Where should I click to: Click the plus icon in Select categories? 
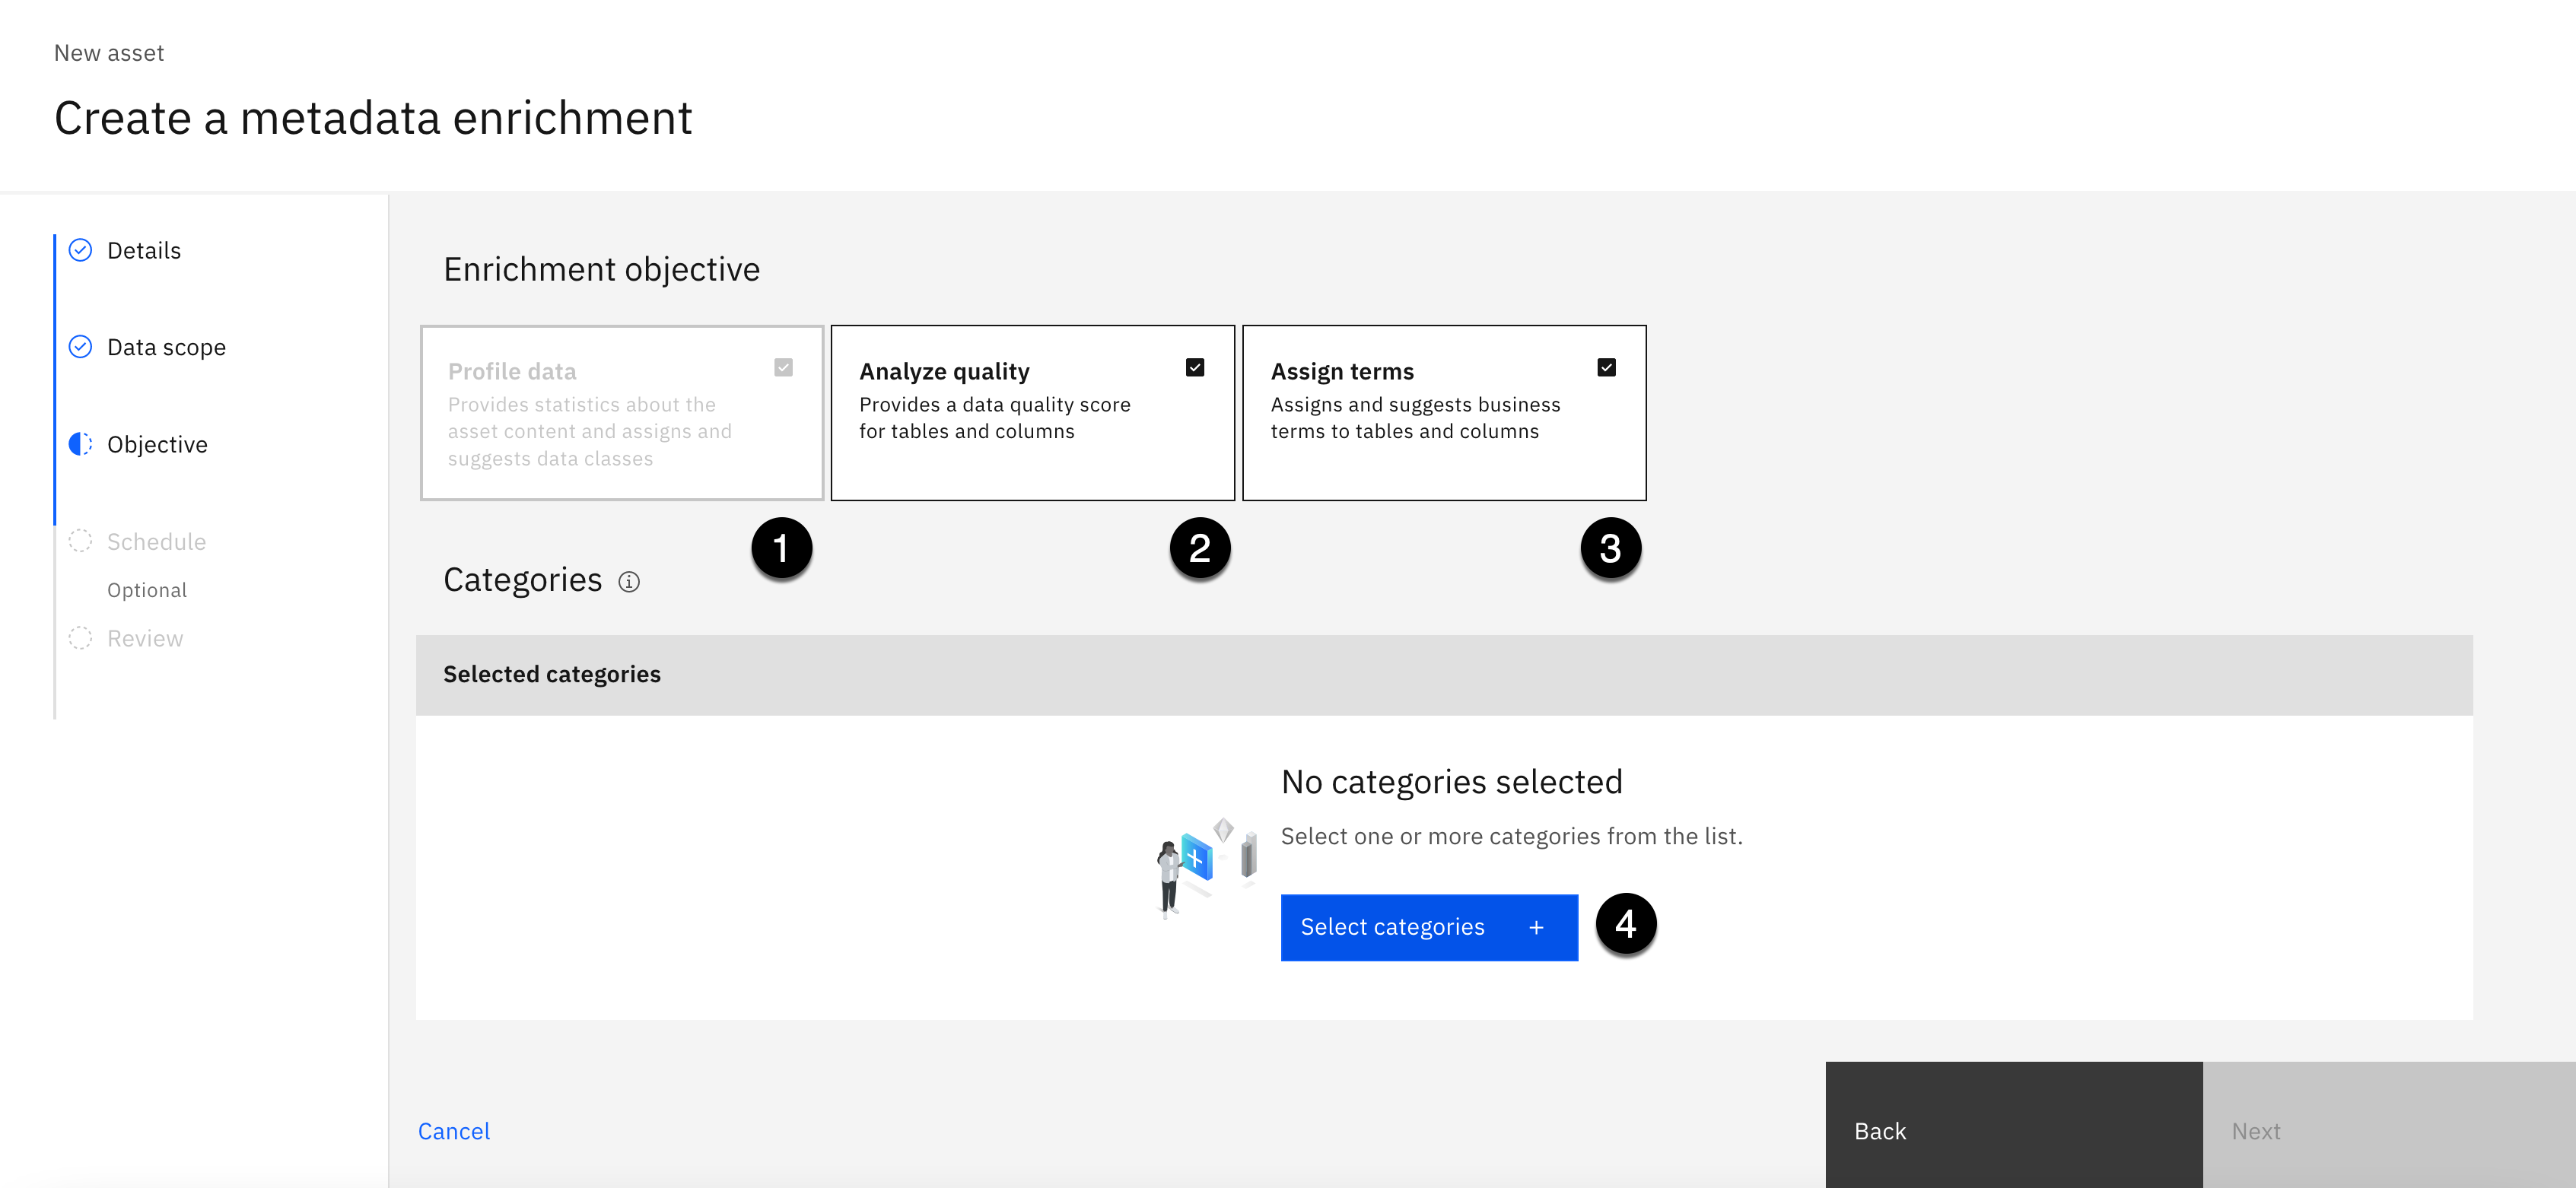pos(1536,928)
